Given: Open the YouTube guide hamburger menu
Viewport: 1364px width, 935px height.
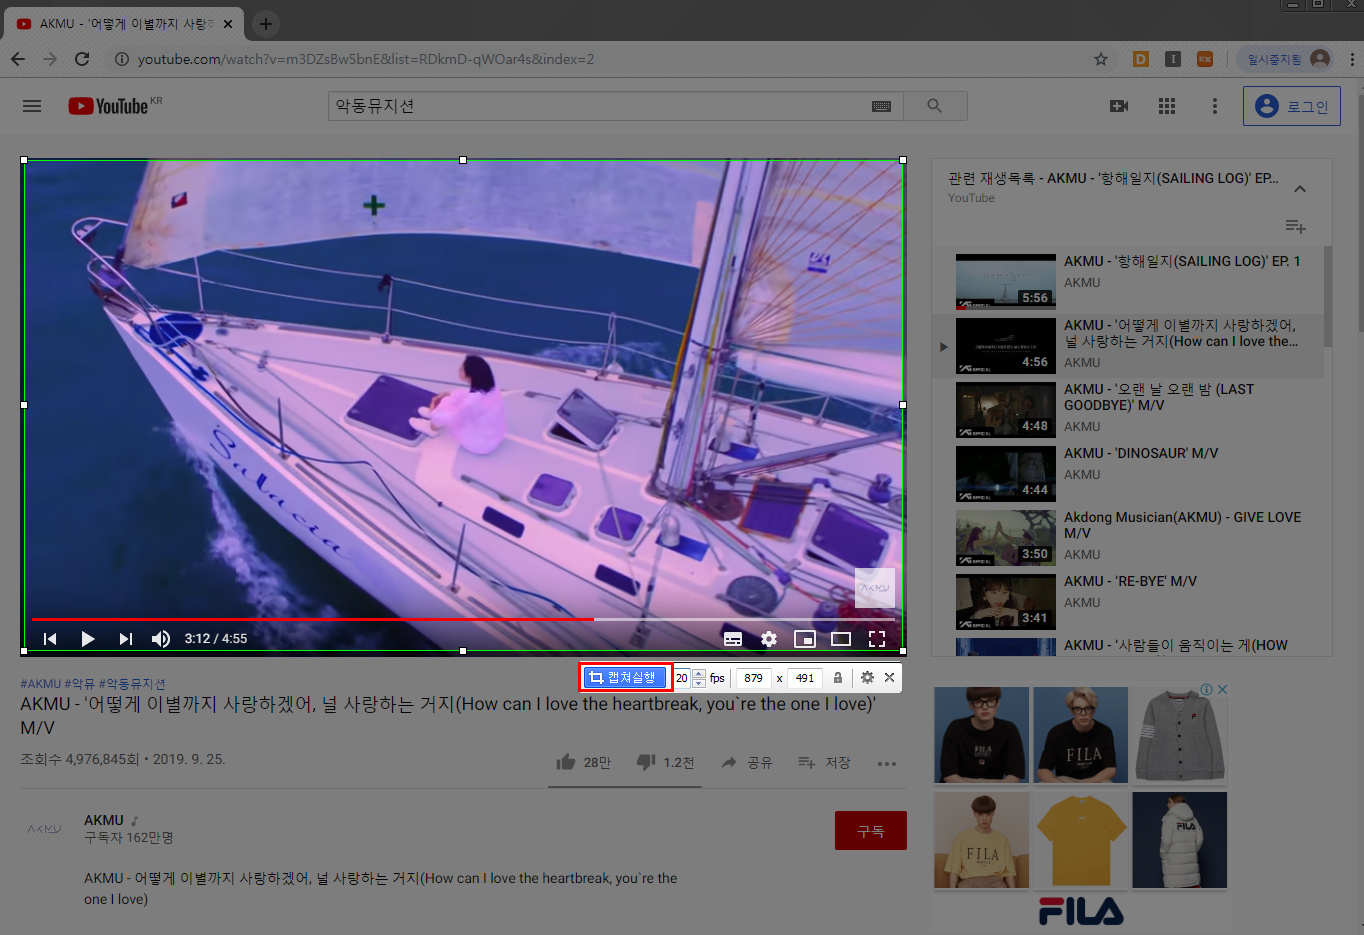Looking at the screenshot, I should pos(32,106).
